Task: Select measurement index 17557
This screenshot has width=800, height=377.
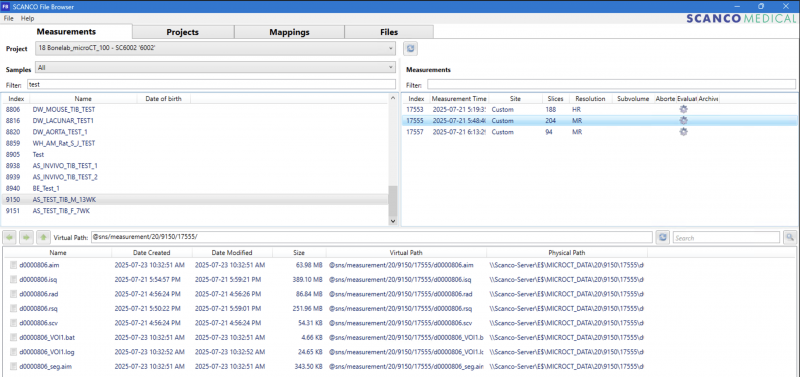Action: click(415, 132)
